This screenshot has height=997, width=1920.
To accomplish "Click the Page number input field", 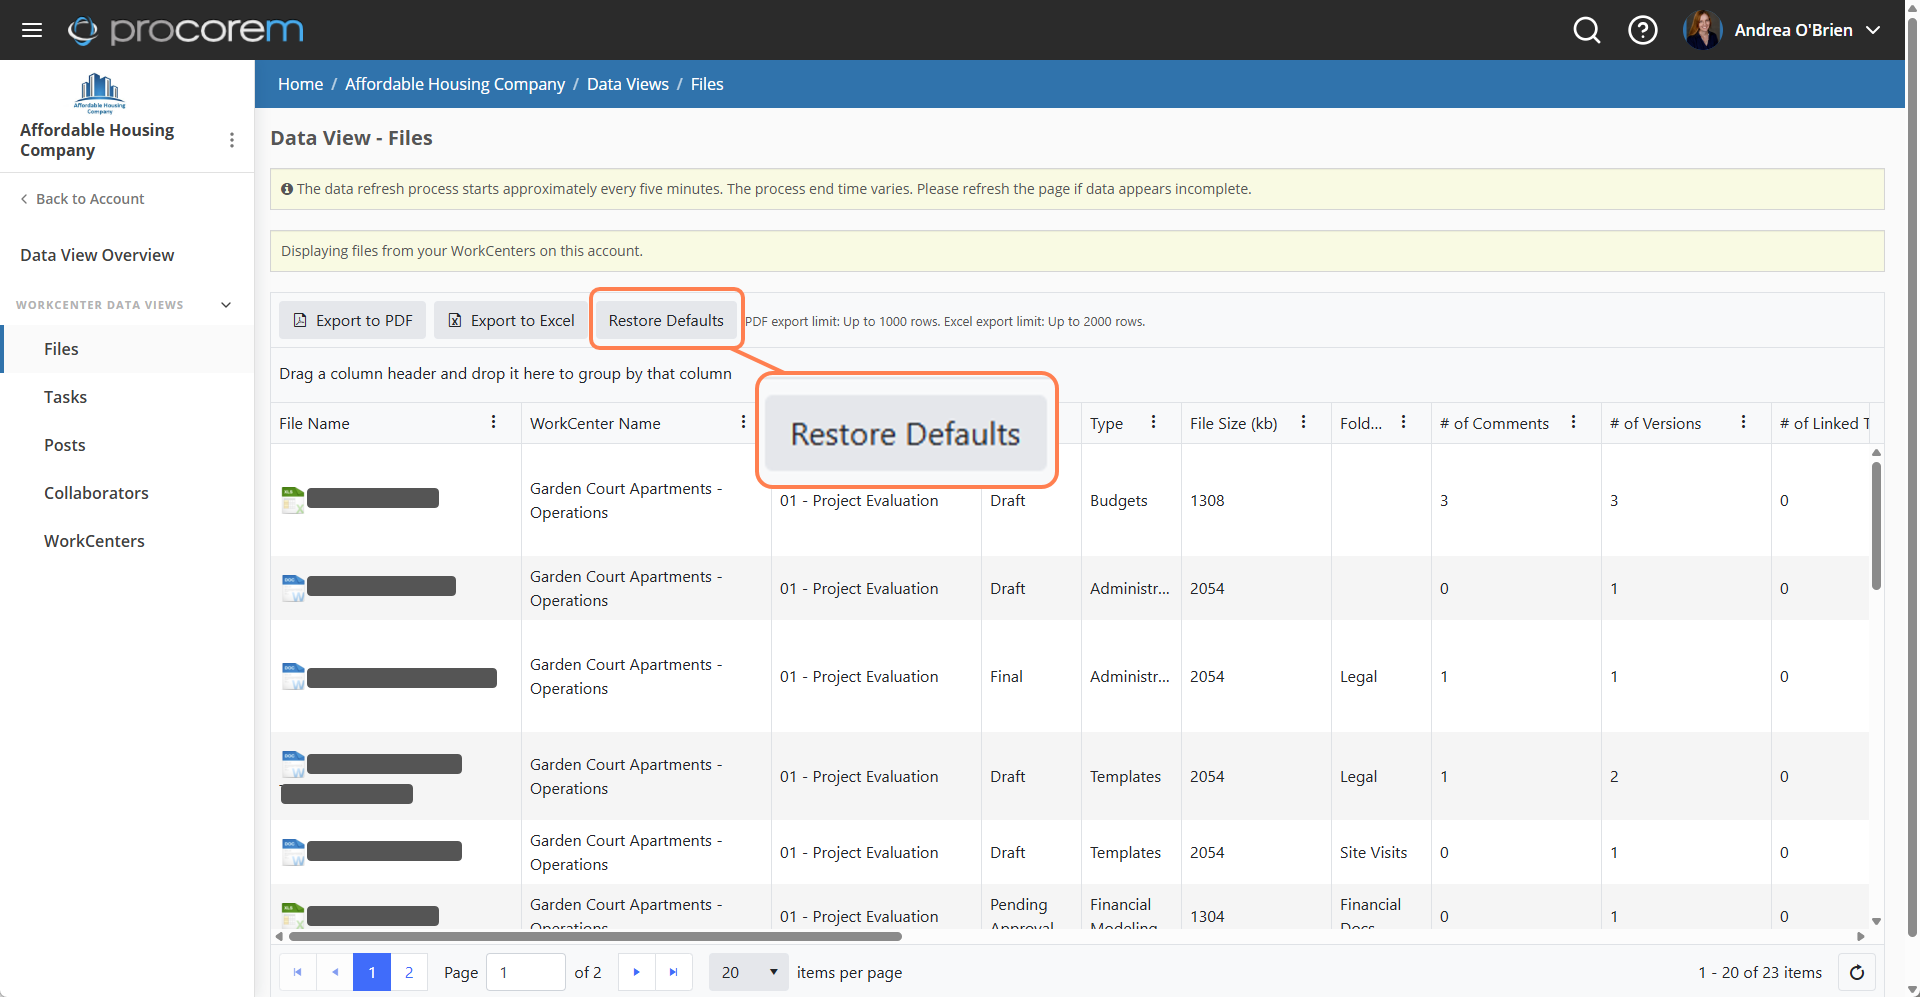I will 526,972.
